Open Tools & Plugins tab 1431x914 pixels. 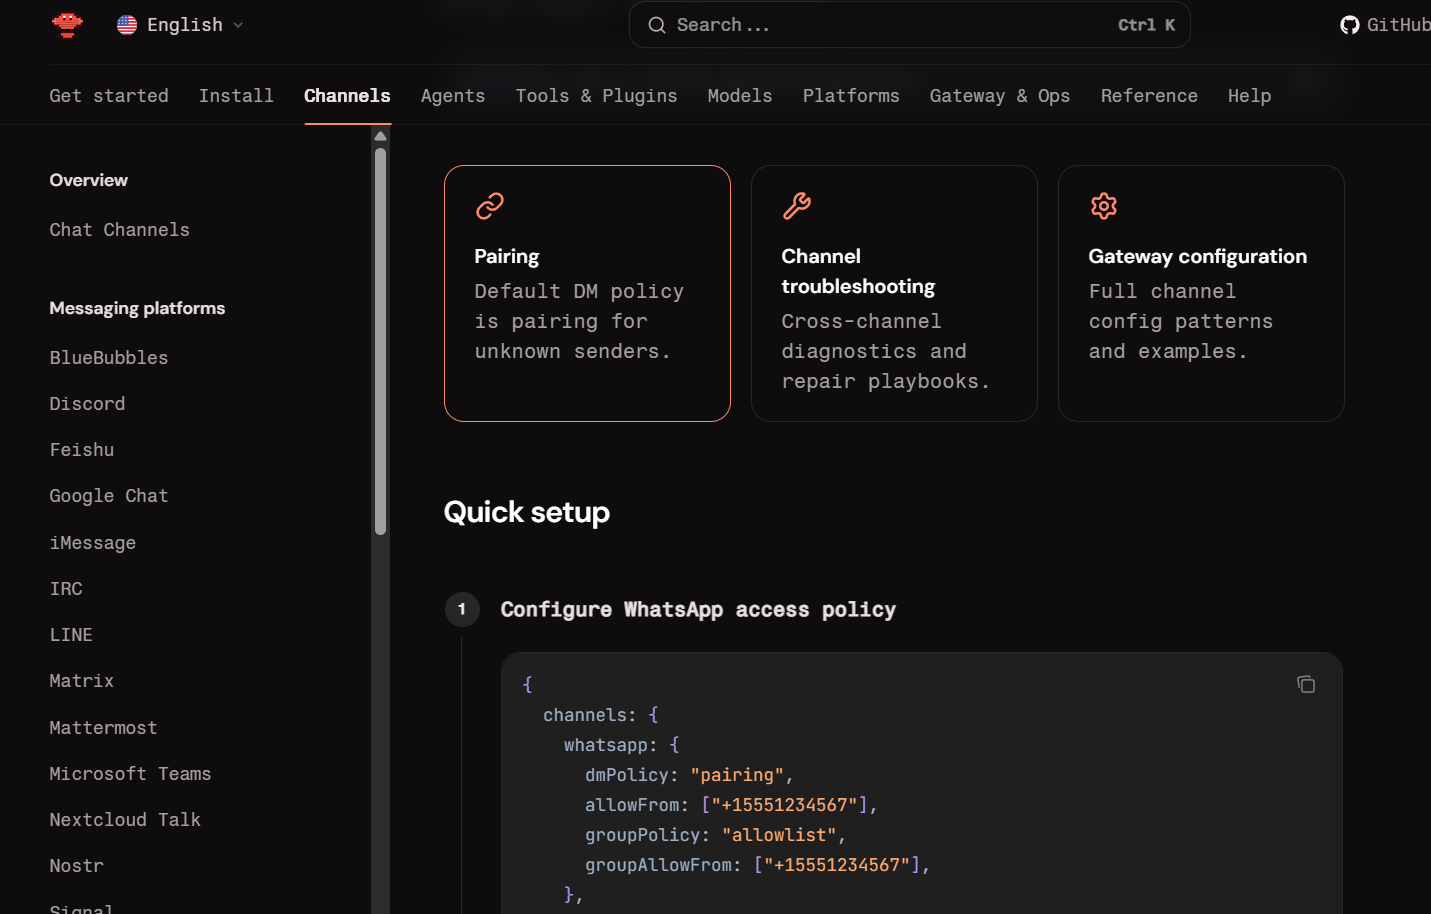(596, 96)
